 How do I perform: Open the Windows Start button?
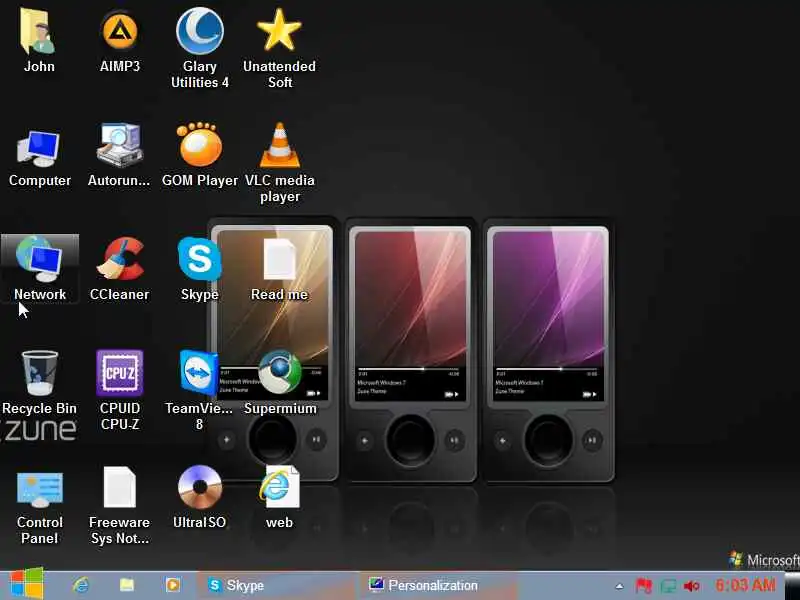[26, 585]
